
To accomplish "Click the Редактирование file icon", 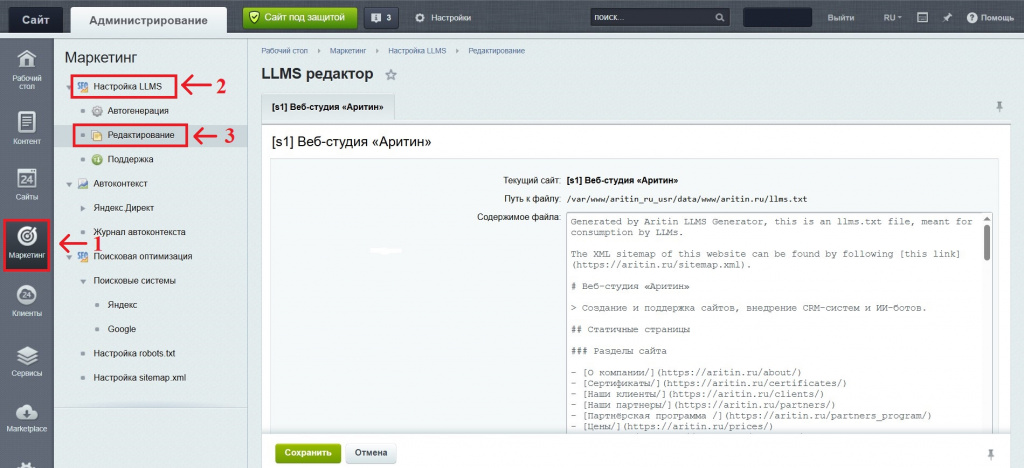I will (97, 135).
